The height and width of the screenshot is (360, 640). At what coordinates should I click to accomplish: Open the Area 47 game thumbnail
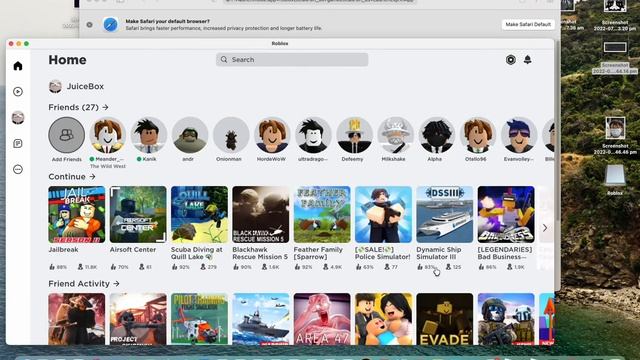(x=322, y=319)
